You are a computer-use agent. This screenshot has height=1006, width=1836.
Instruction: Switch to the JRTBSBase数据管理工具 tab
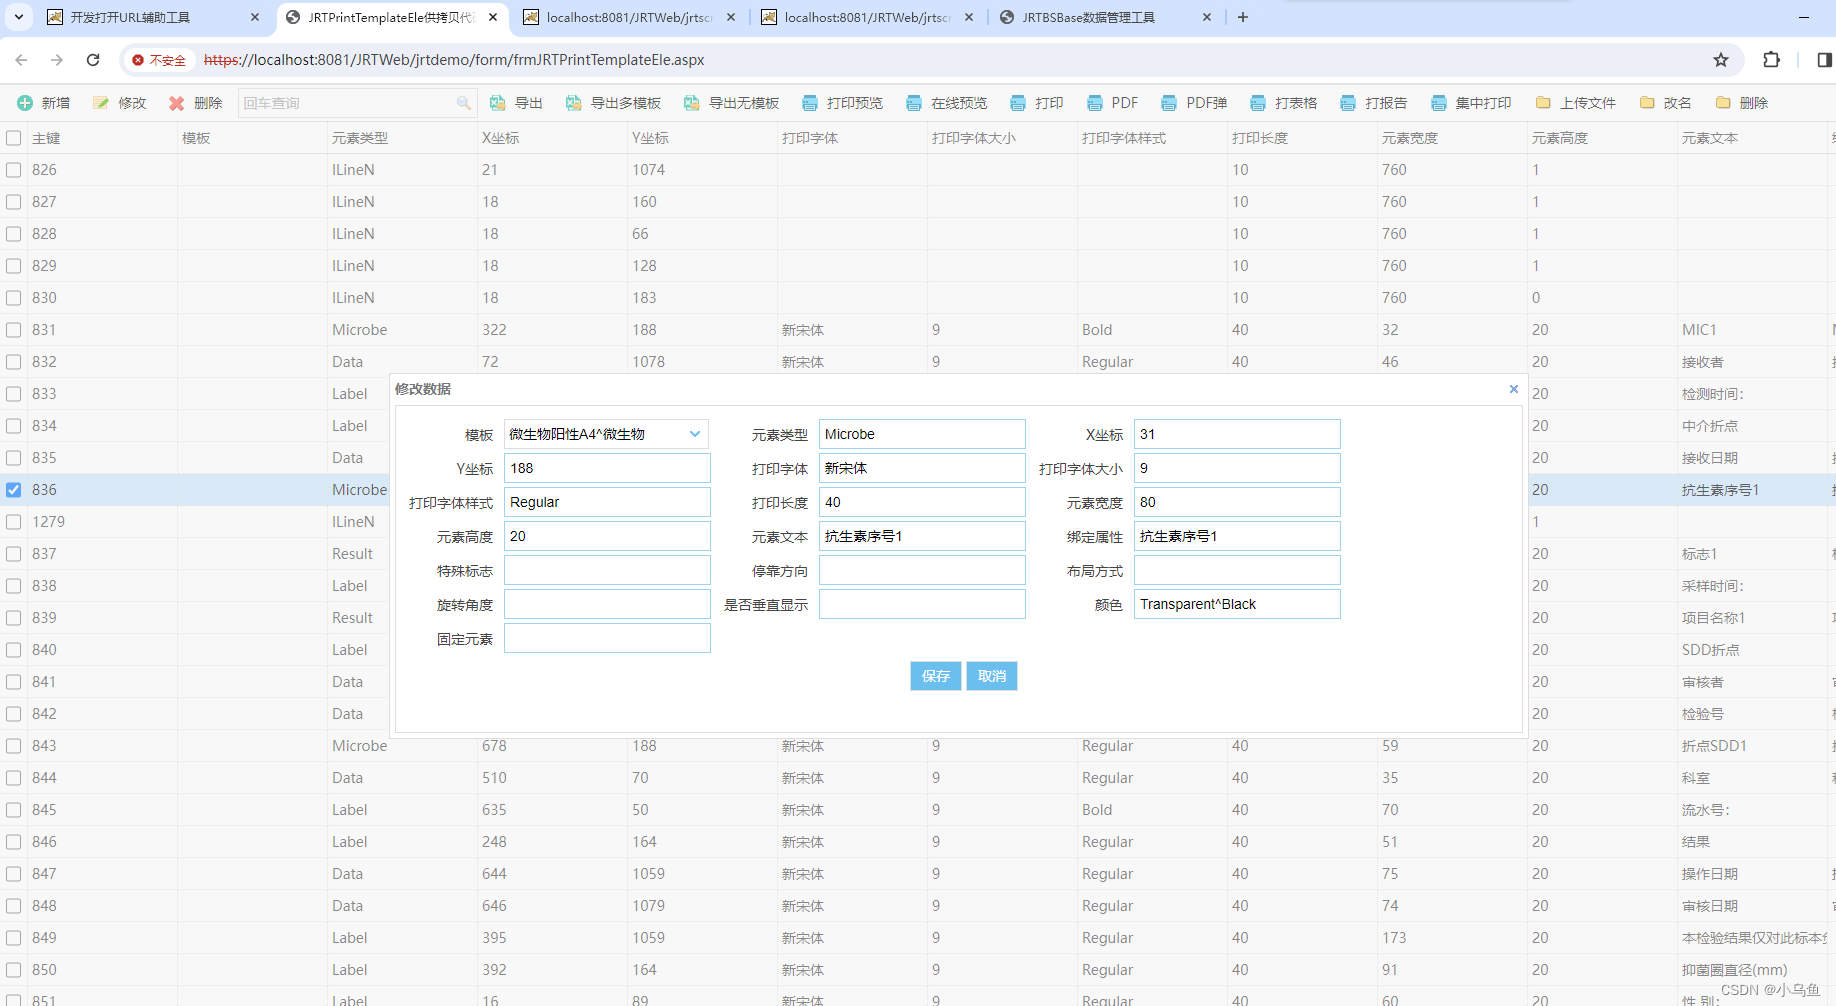[x=1106, y=17]
